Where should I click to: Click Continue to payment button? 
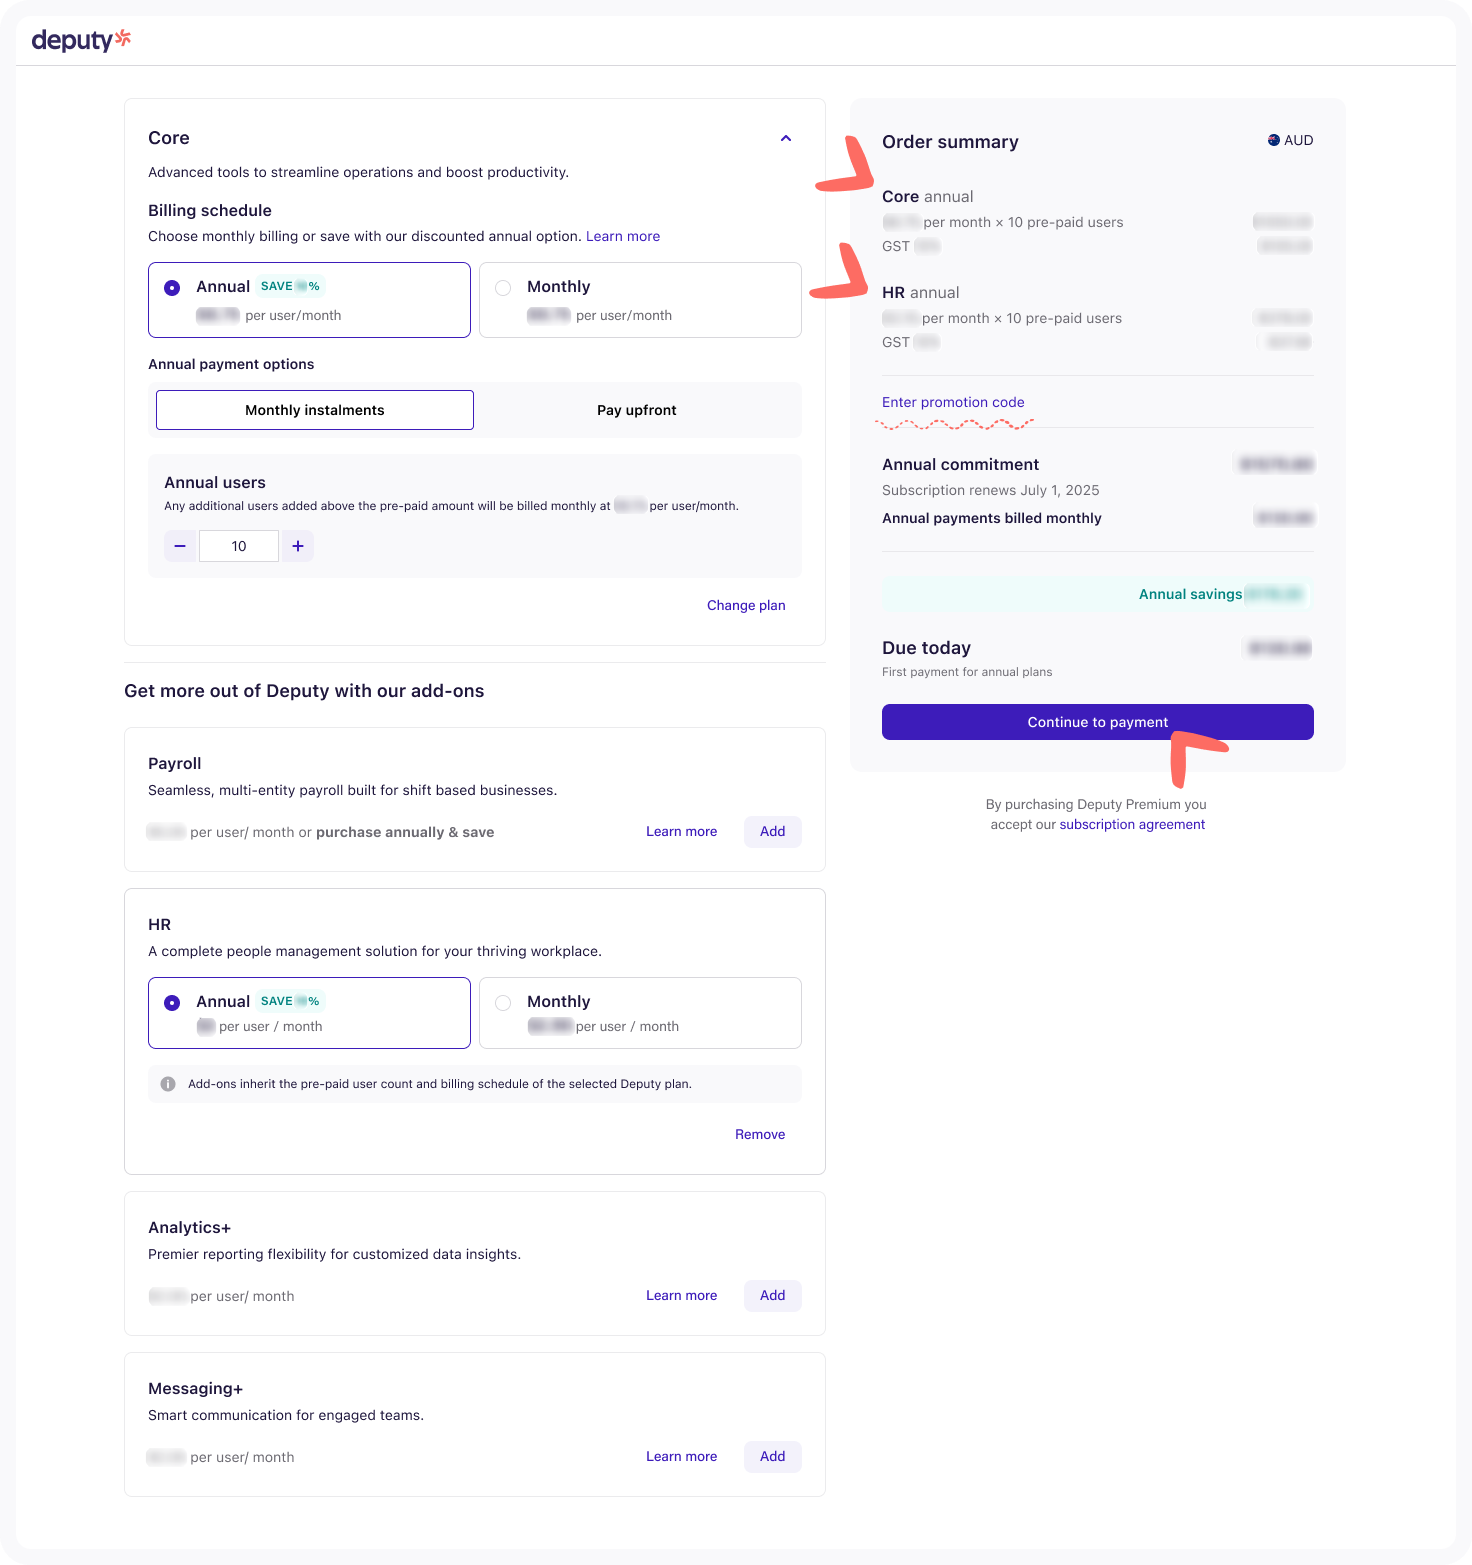pos(1097,722)
